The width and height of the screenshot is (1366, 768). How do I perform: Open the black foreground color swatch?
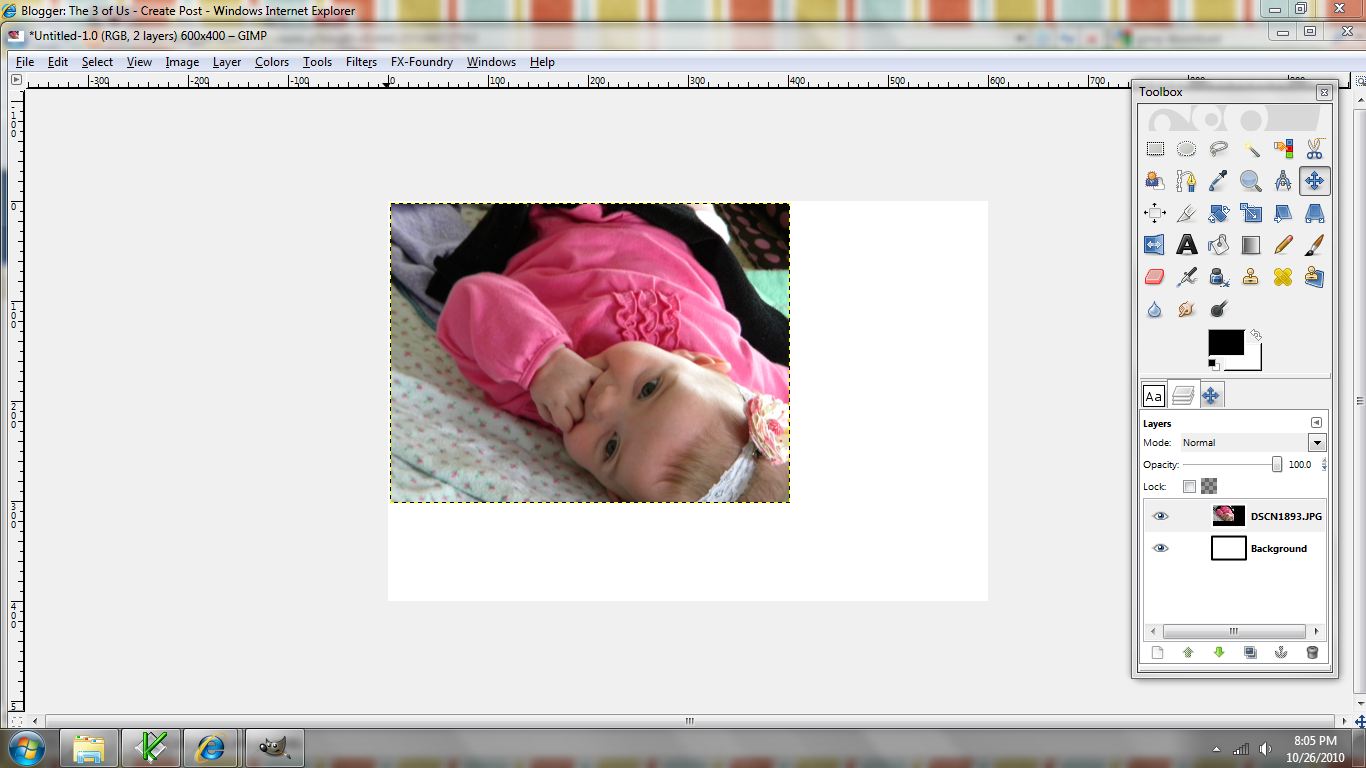click(x=1225, y=342)
